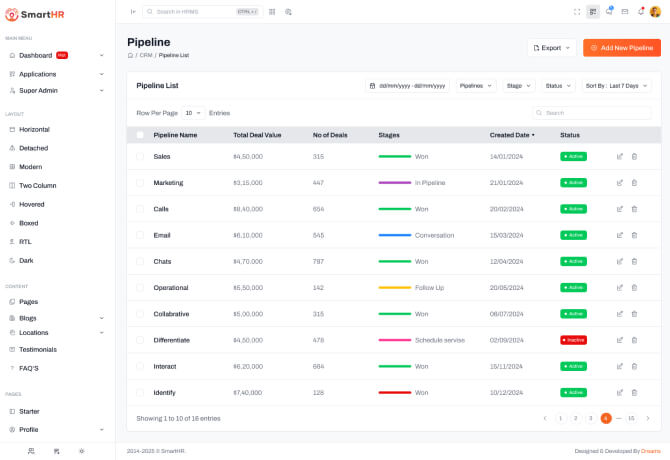Collapse the sidebar with toggle icon
Image resolution: width=670 pixels, height=460 pixels.
coord(133,12)
